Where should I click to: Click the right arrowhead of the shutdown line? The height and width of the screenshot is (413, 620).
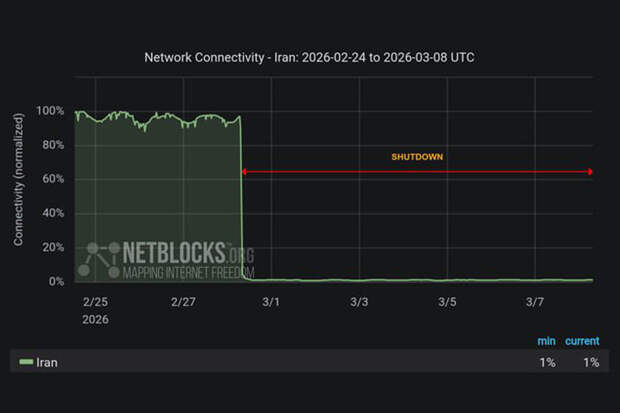pos(590,172)
